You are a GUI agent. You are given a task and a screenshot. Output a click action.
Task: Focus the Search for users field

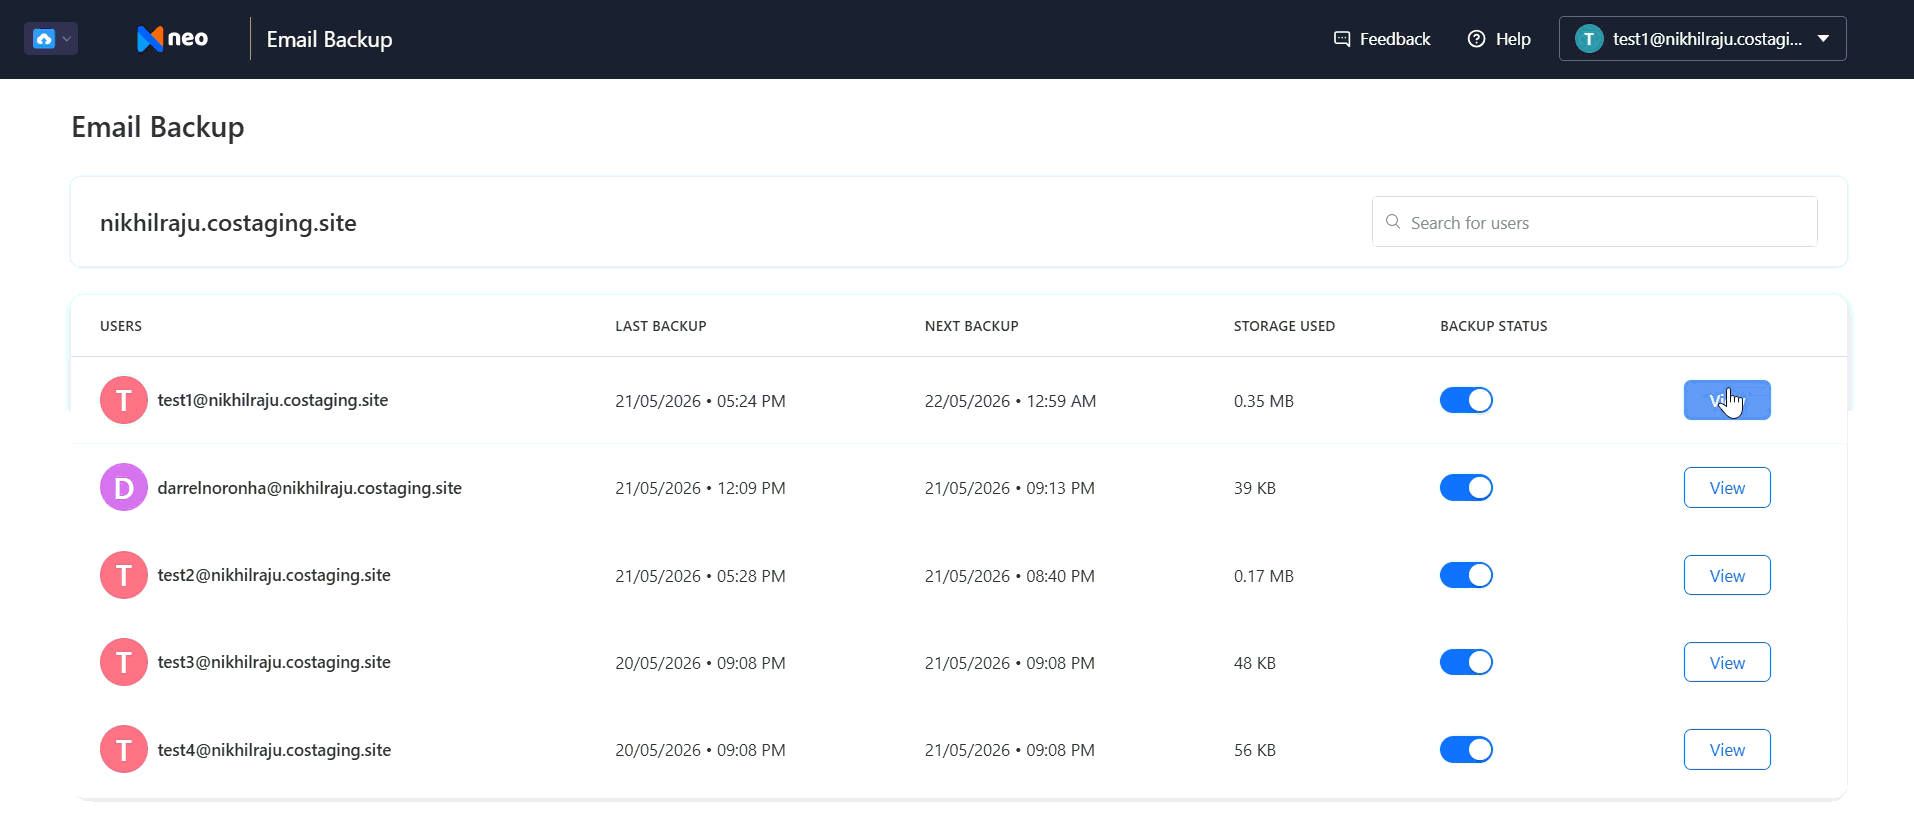(x=1594, y=222)
